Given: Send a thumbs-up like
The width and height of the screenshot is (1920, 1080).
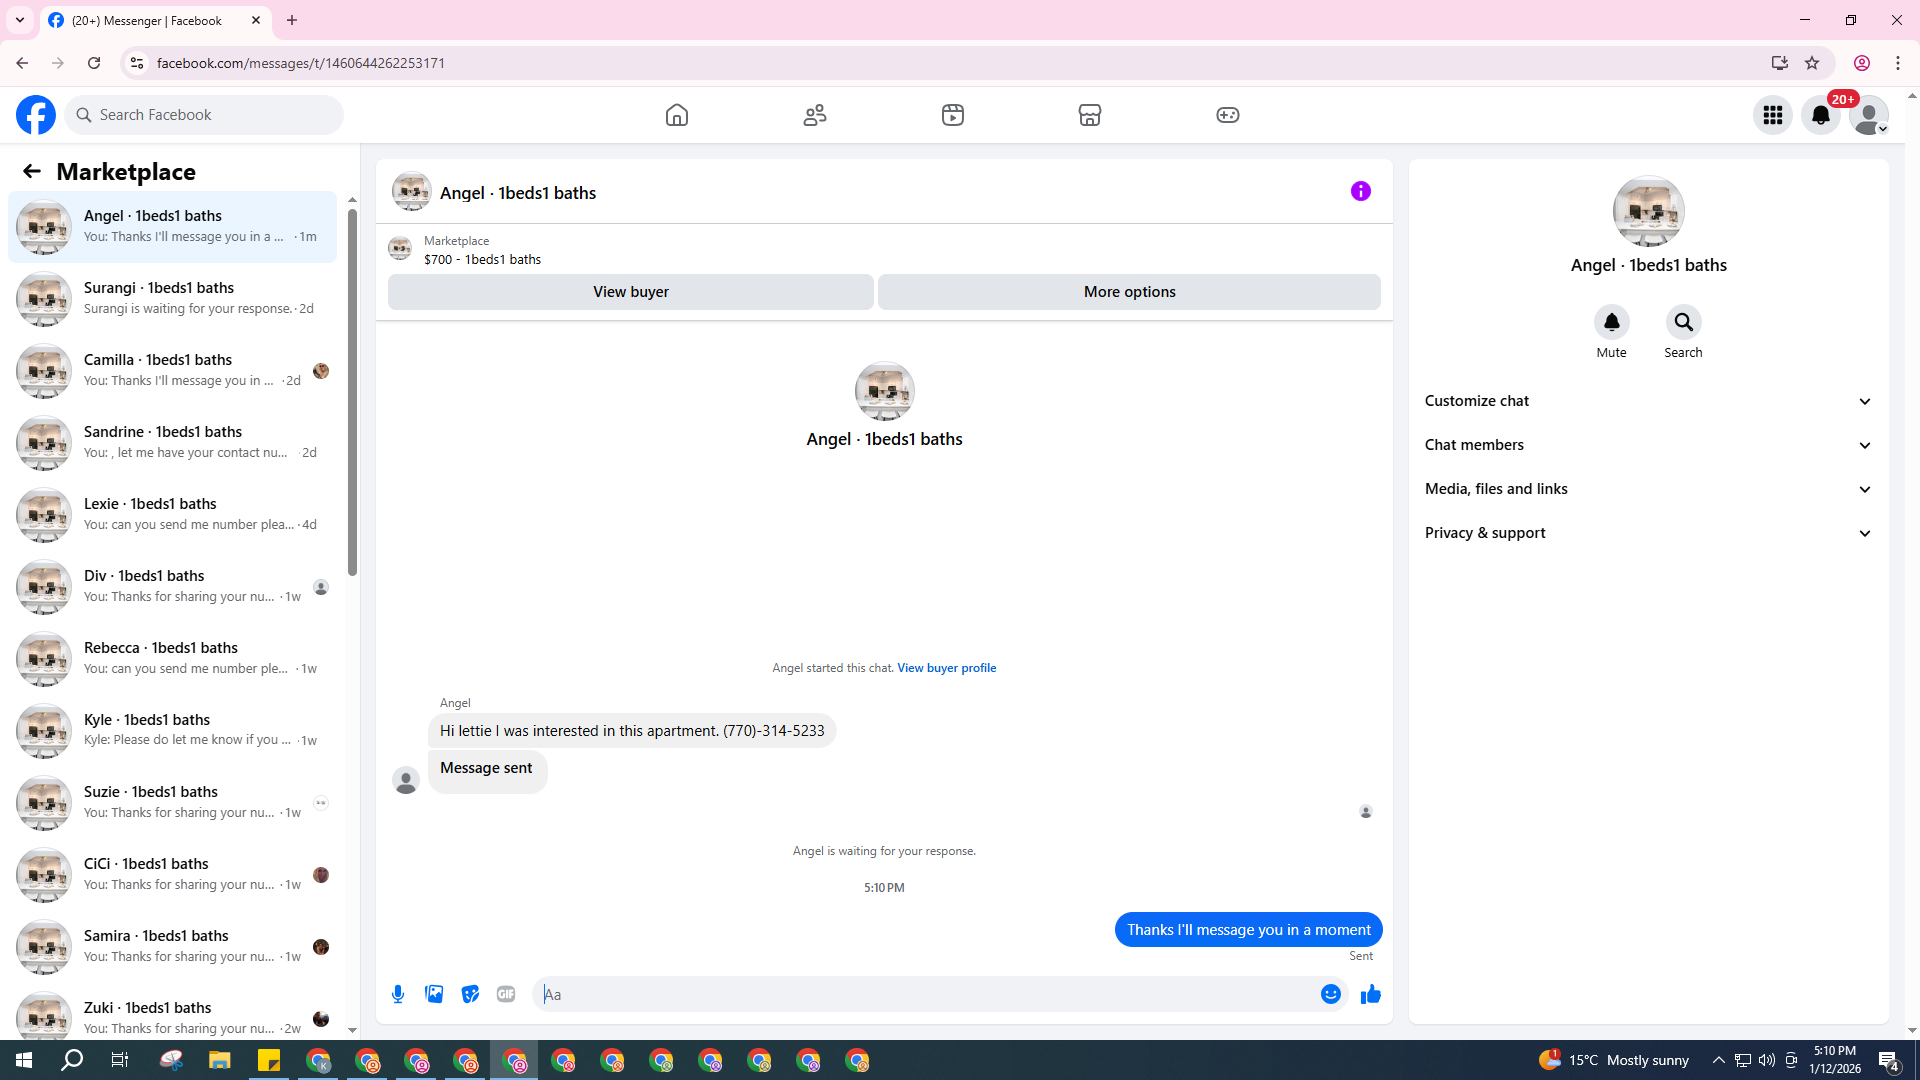Looking at the screenshot, I should point(1370,994).
